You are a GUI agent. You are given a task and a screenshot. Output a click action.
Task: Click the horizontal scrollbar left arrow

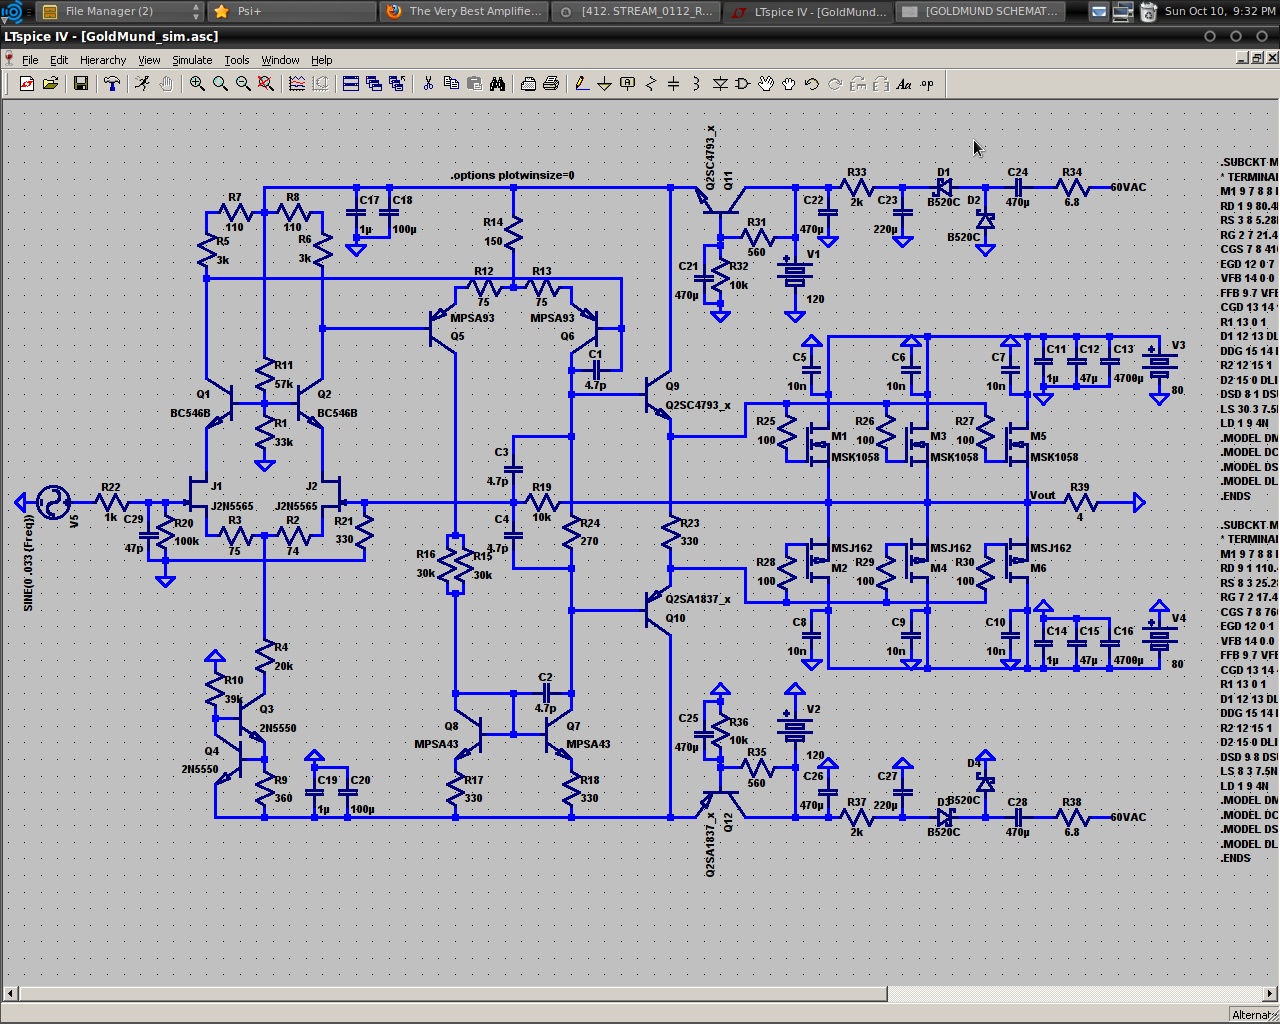11,993
